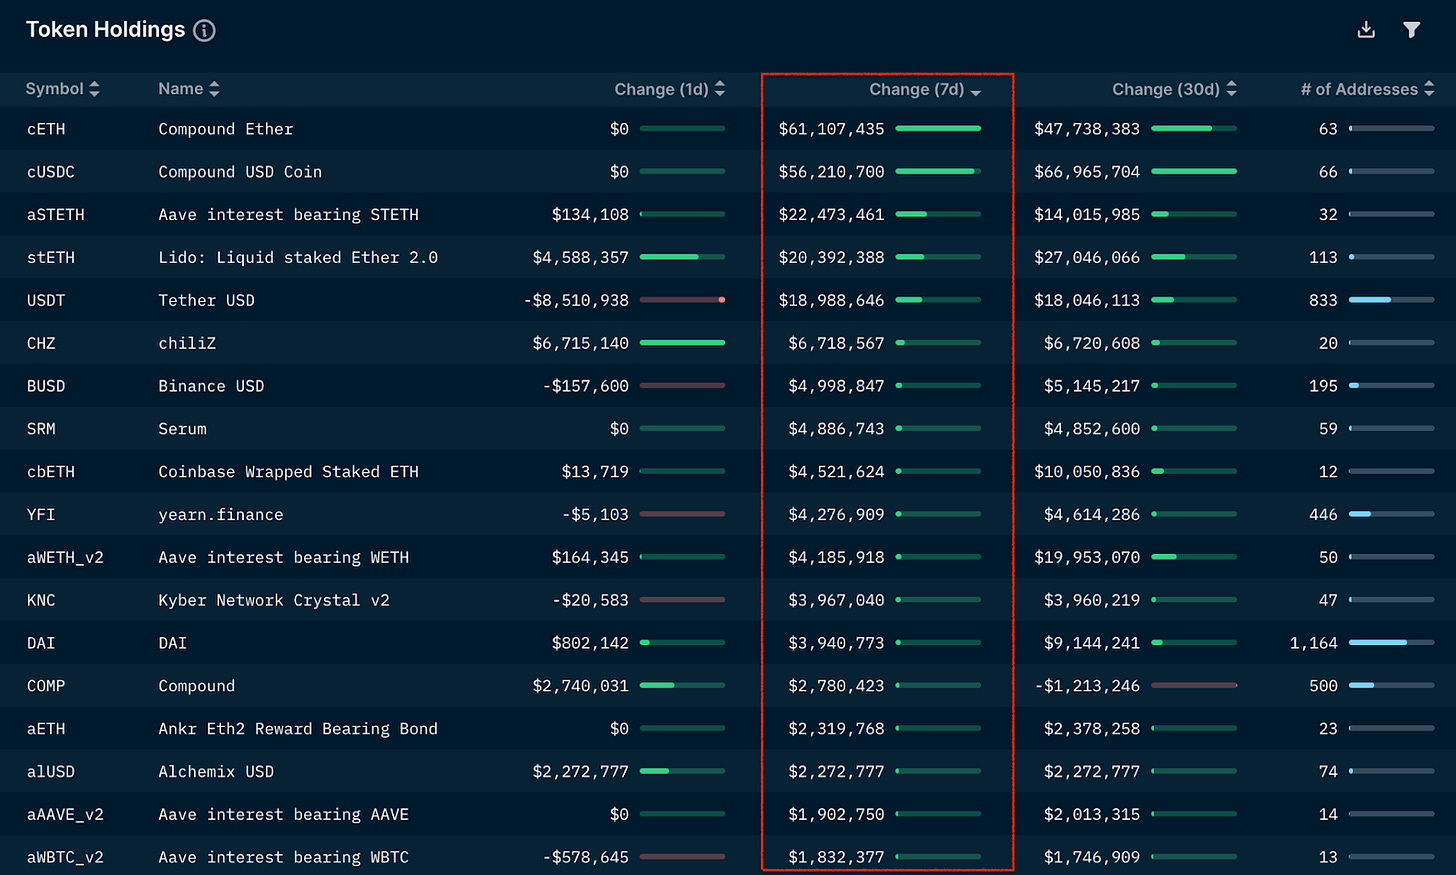1456x875 pixels.
Task: Select the CHZ symbol
Action: tap(41, 344)
